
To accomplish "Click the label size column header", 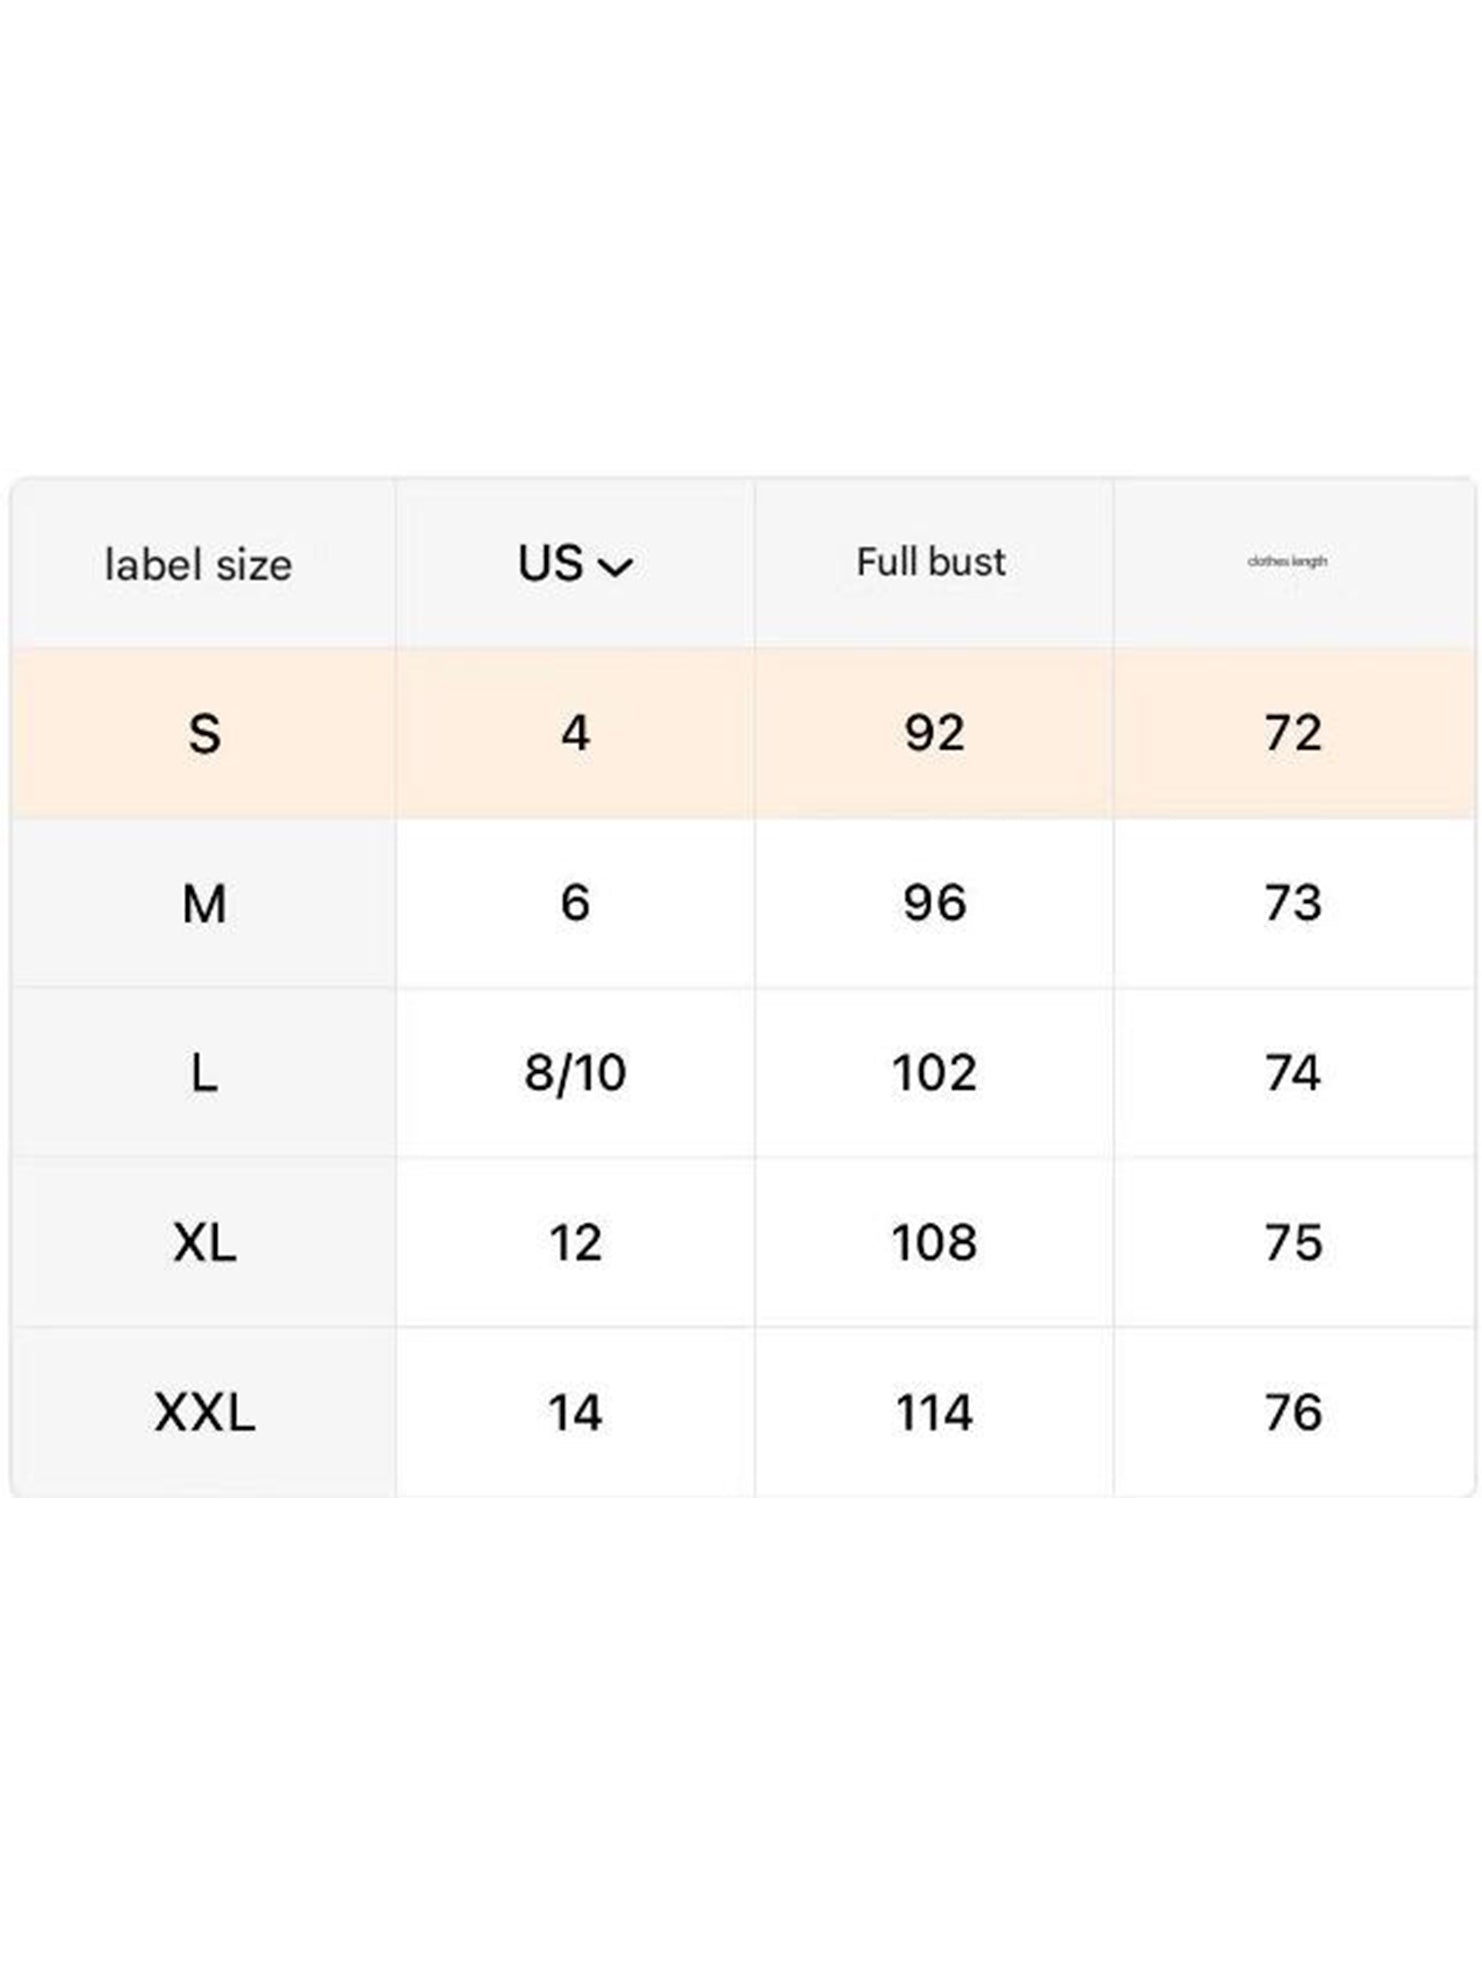I will click(x=198, y=565).
